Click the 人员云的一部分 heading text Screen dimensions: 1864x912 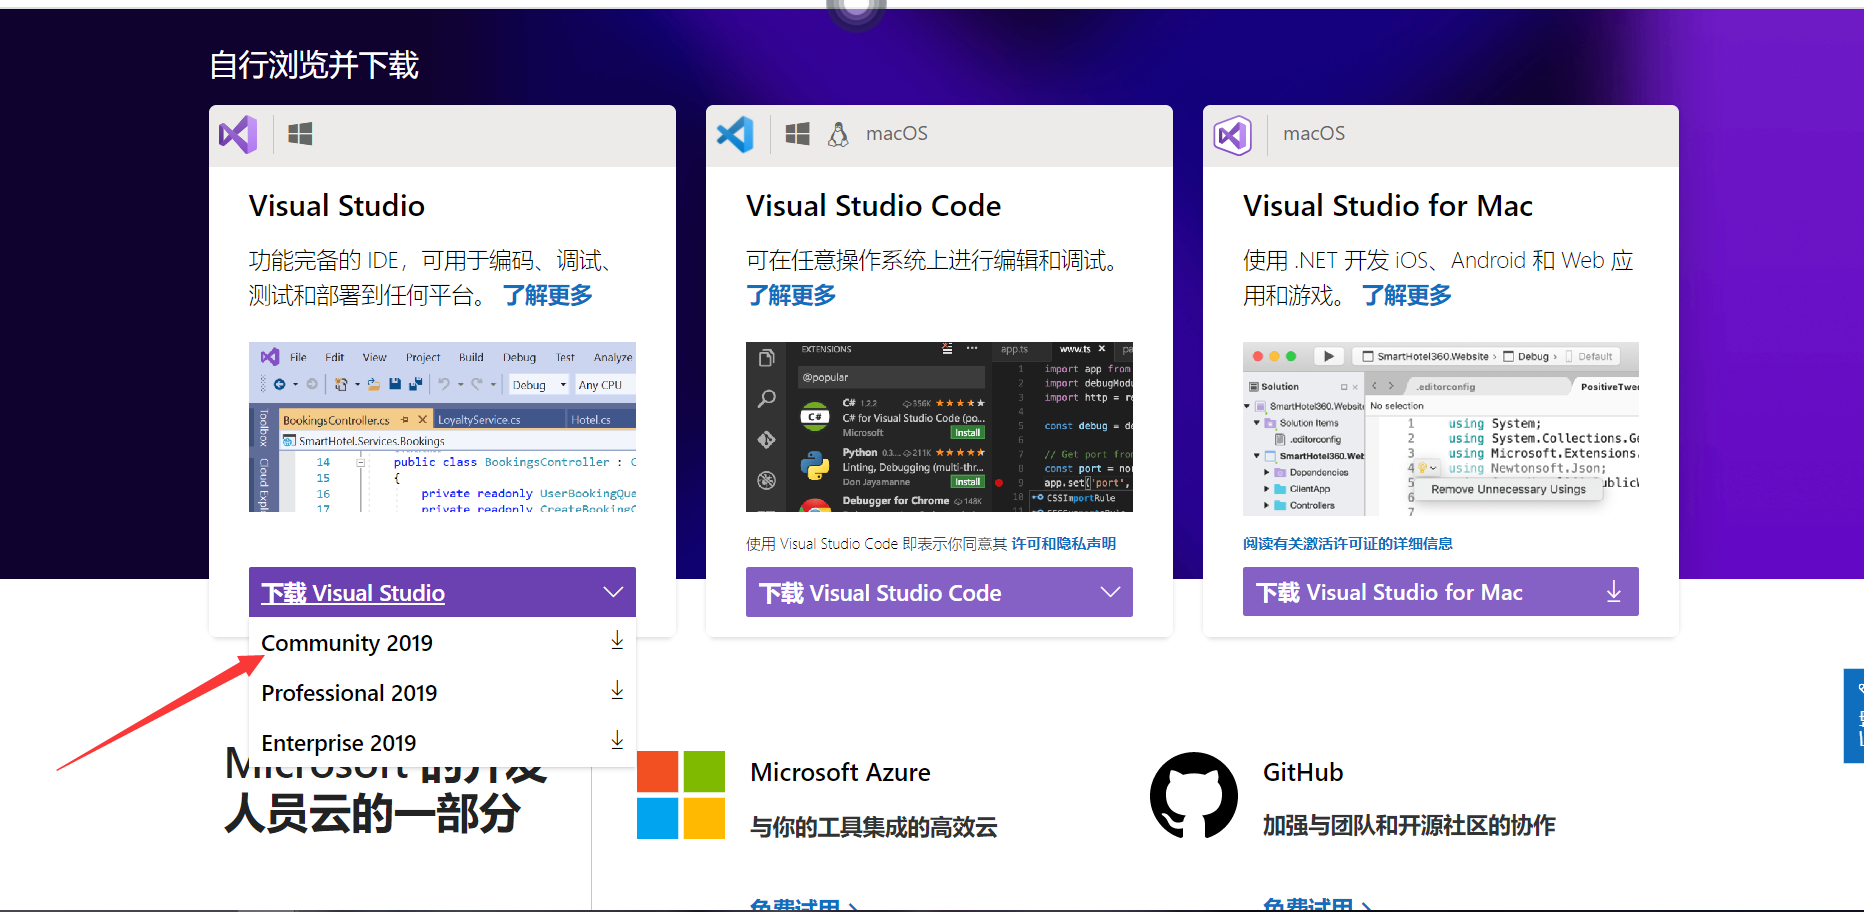(x=372, y=813)
